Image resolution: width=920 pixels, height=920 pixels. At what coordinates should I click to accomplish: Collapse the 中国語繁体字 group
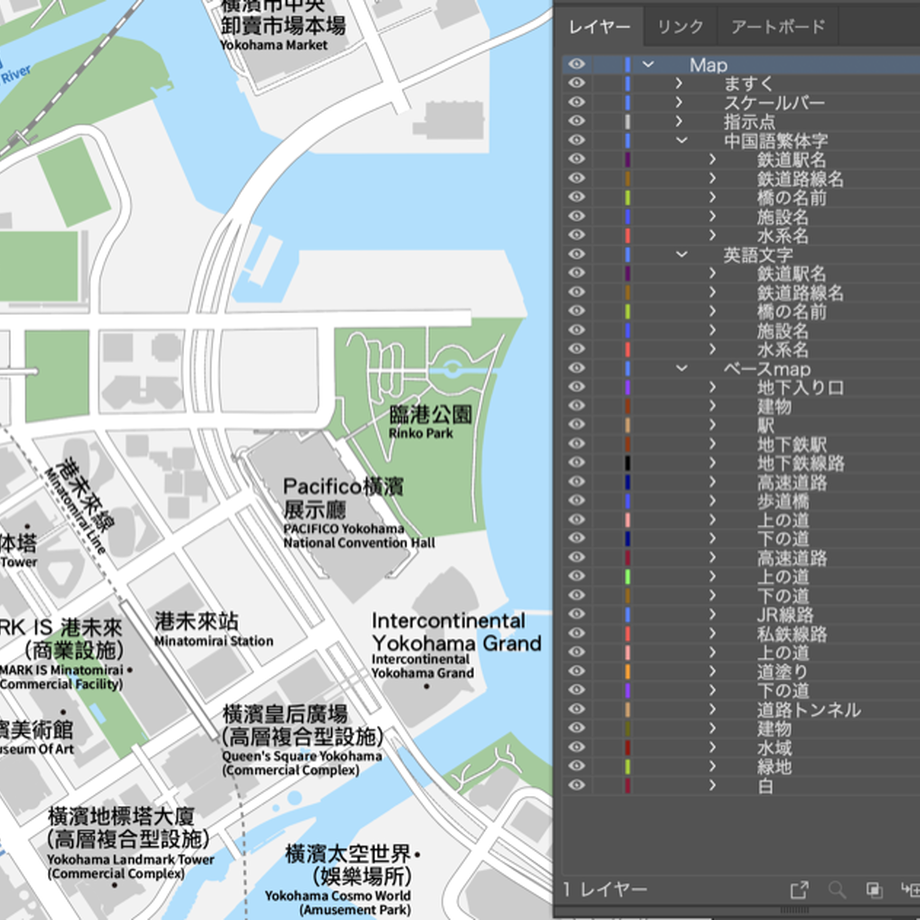(x=681, y=140)
